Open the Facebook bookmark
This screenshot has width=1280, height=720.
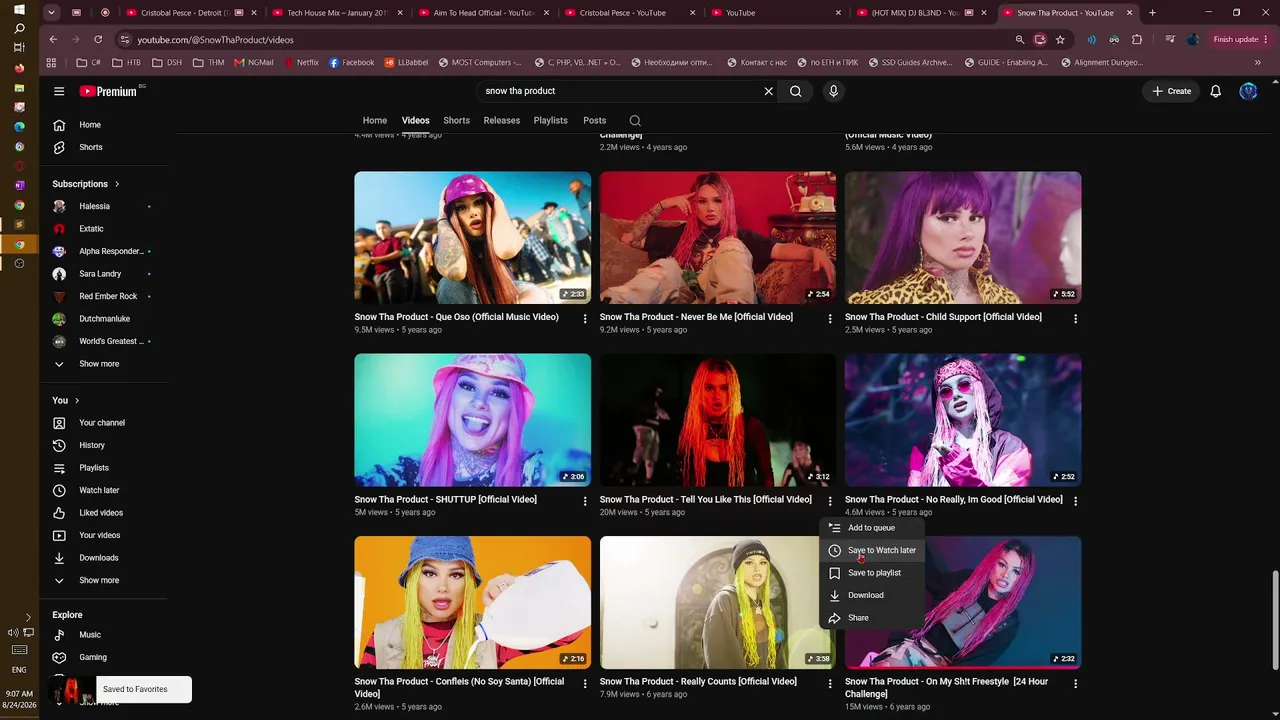coord(351,62)
